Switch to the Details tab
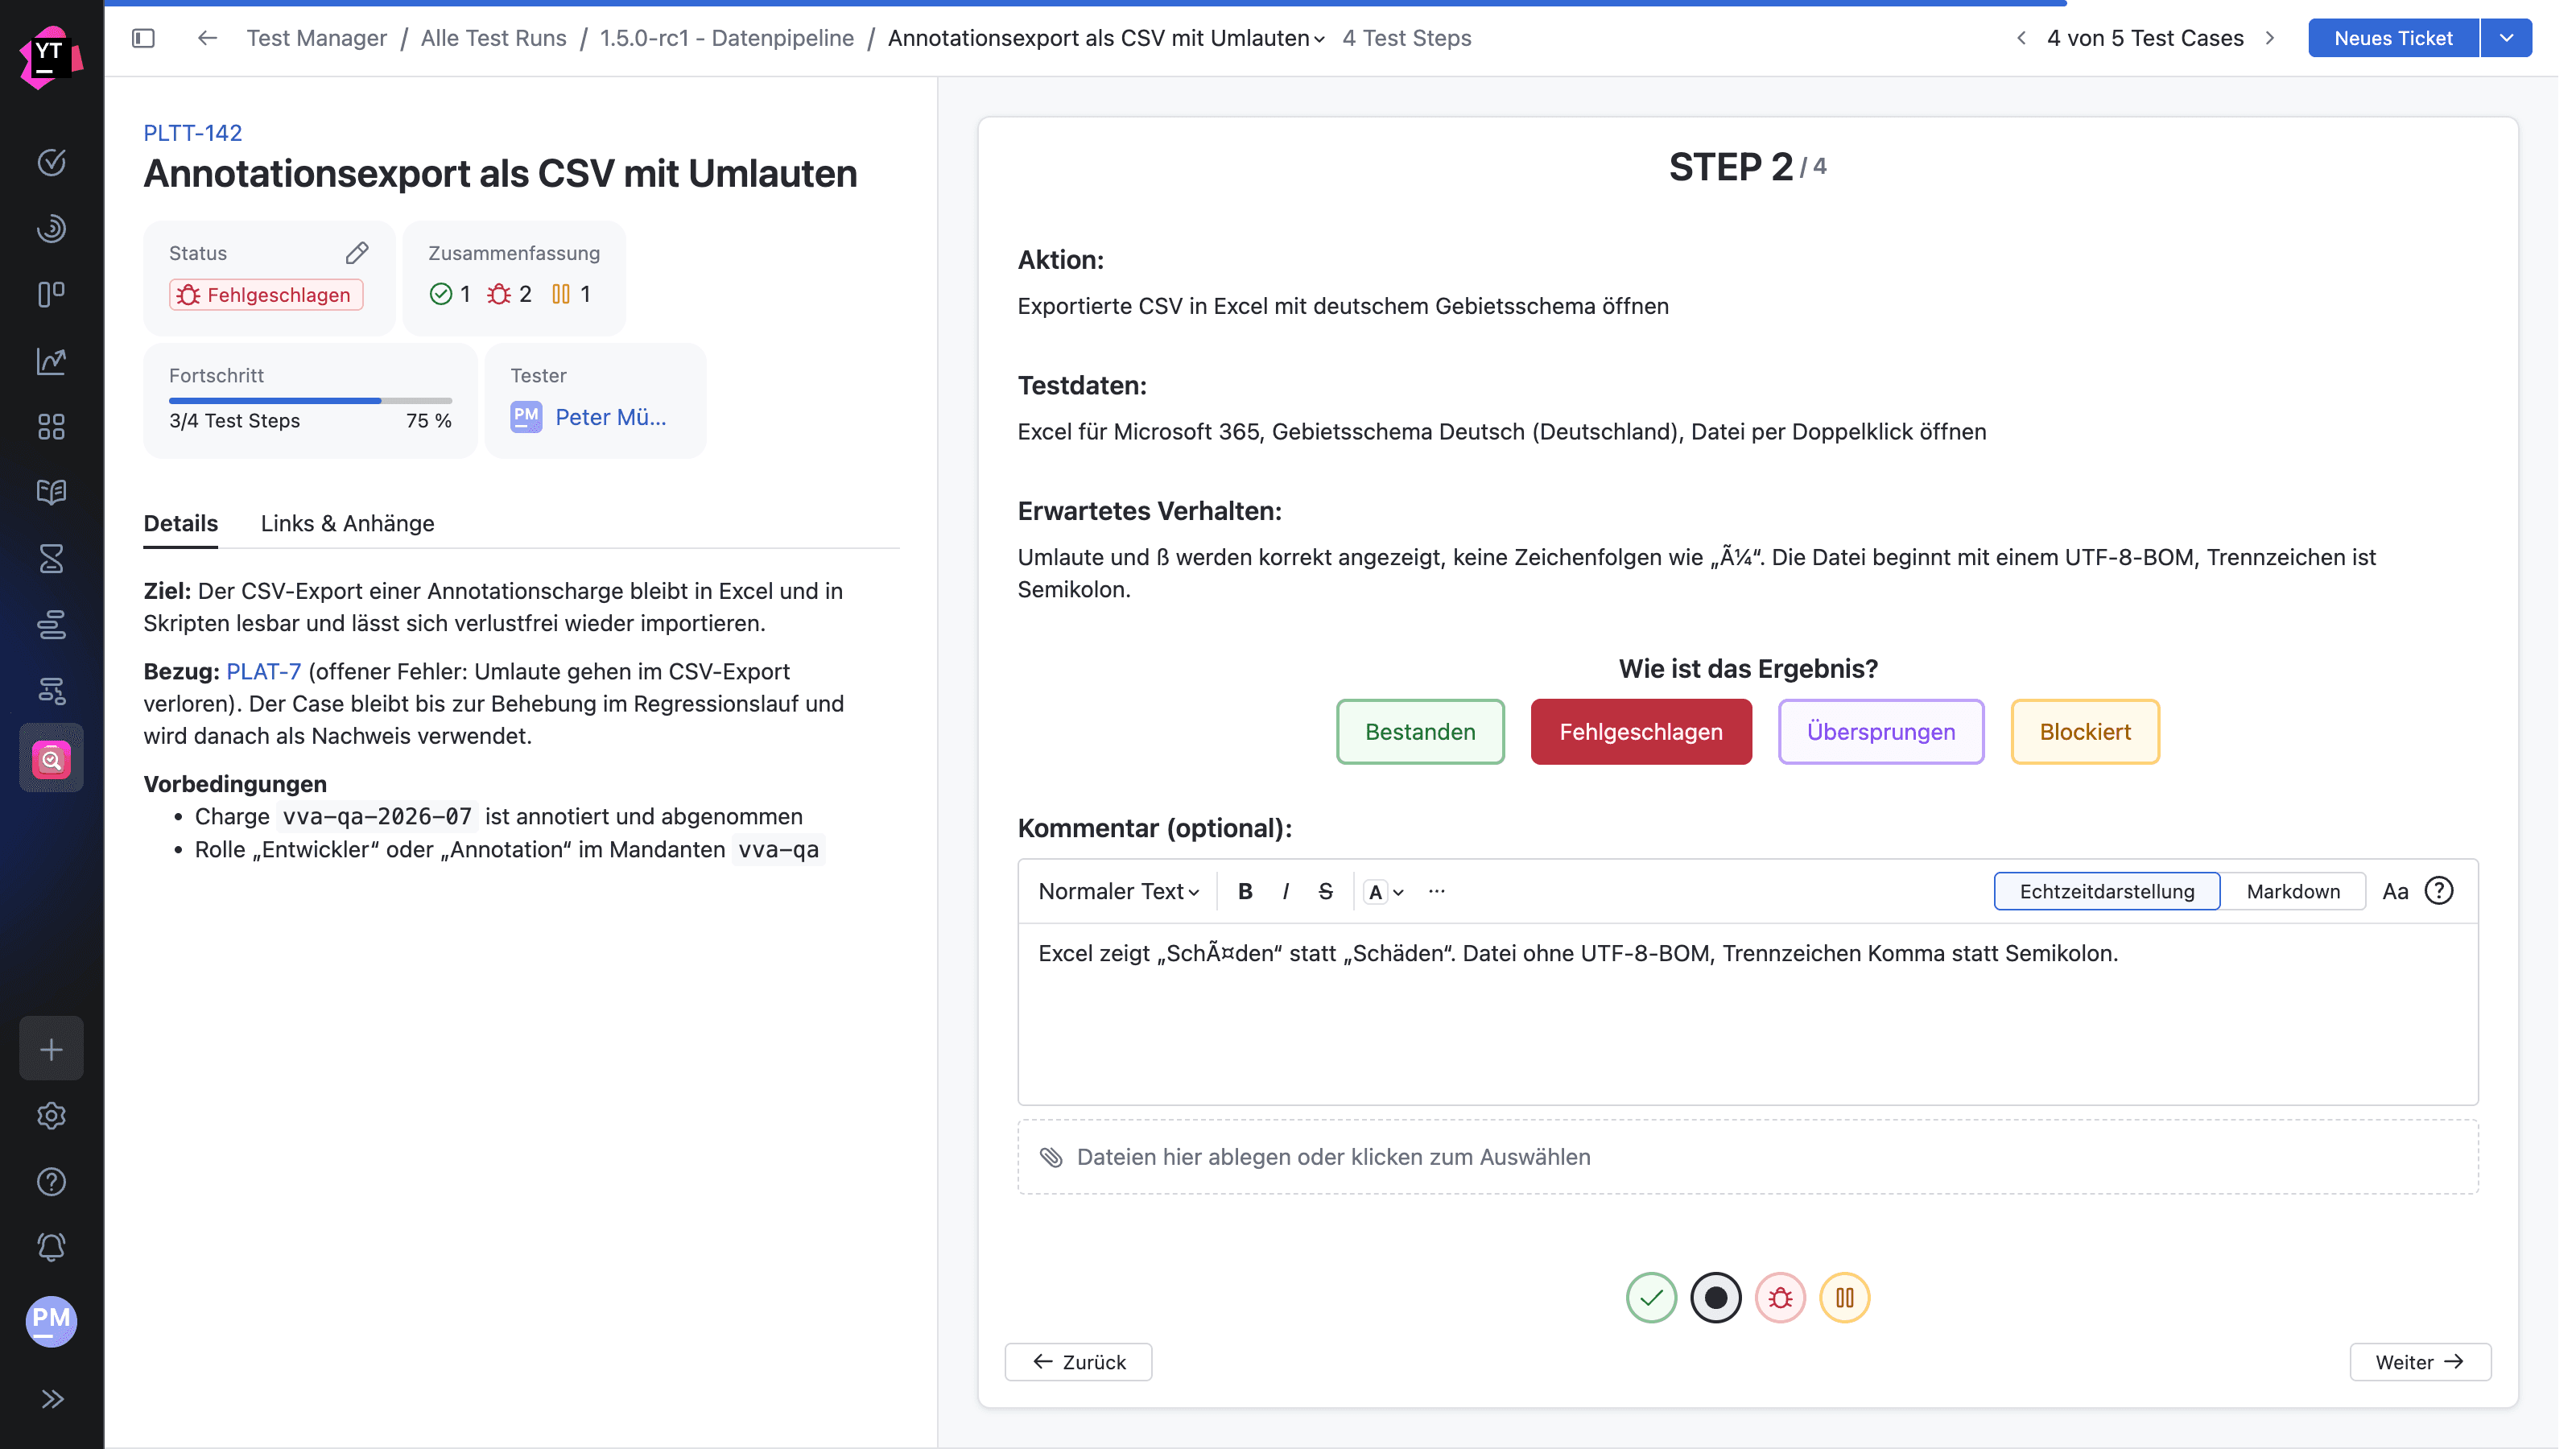 (180, 523)
